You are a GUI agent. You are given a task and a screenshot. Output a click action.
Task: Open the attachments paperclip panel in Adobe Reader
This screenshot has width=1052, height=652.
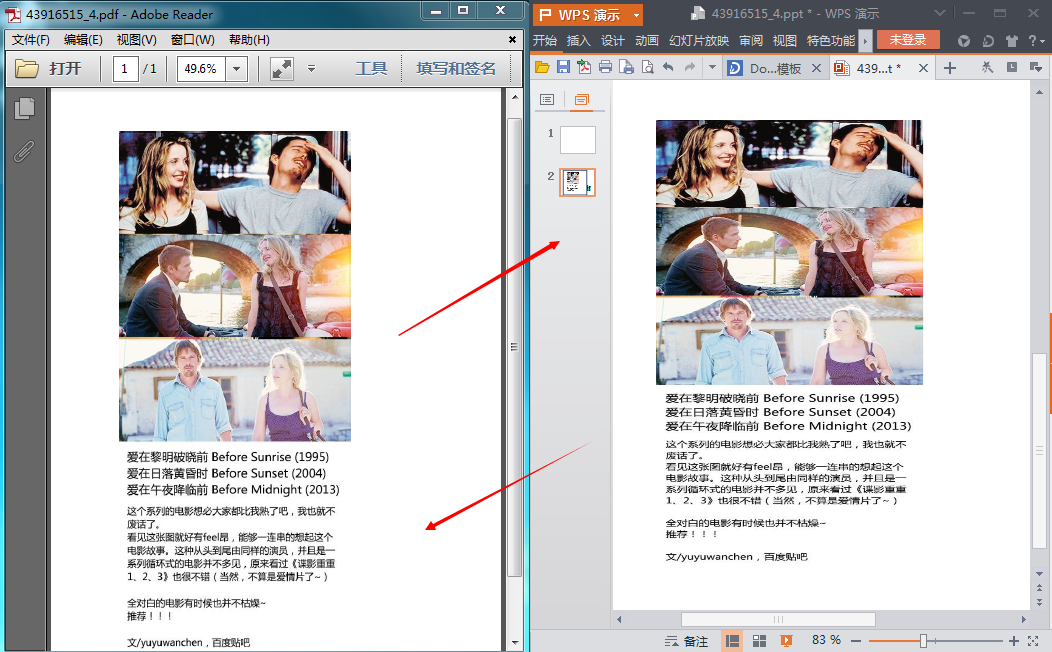(24, 152)
